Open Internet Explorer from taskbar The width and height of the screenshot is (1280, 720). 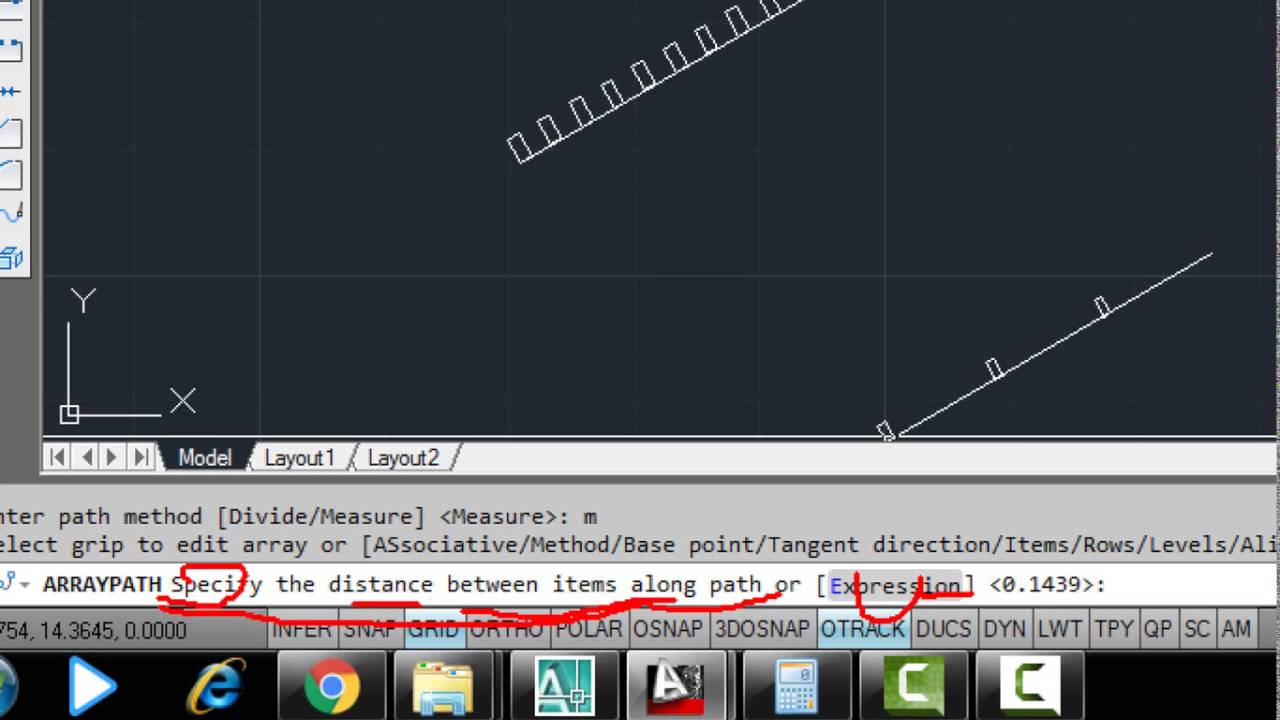[x=216, y=687]
